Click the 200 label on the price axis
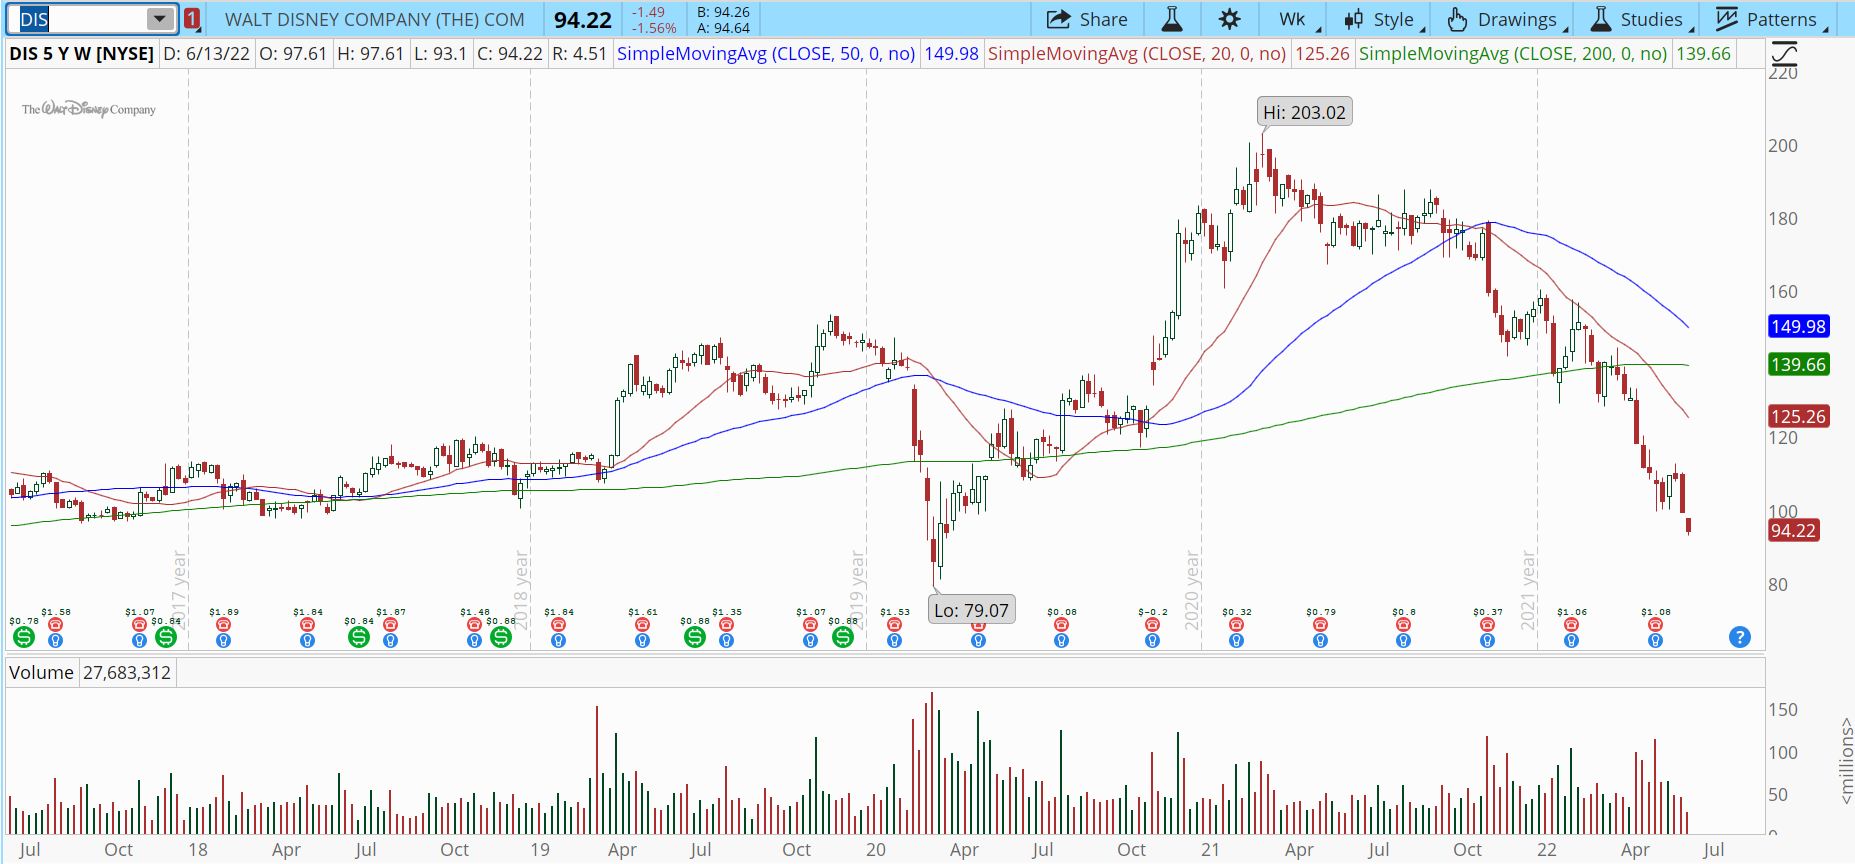1855x864 pixels. click(1783, 146)
